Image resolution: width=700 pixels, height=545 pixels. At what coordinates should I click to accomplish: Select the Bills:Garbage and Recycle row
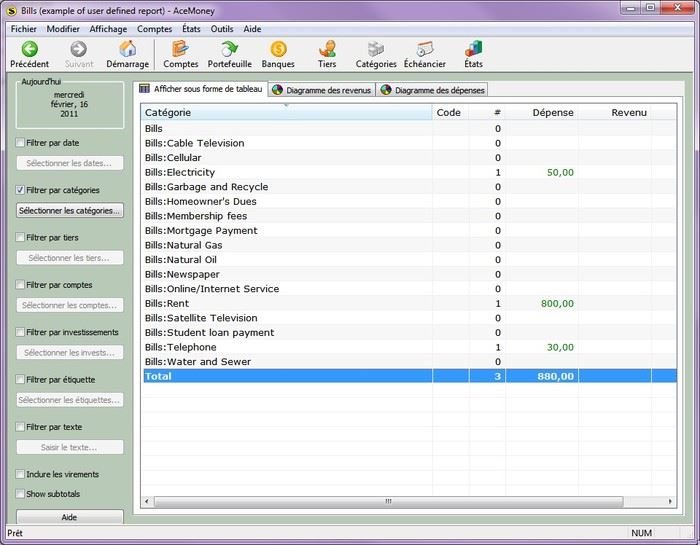(x=408, y=187)
